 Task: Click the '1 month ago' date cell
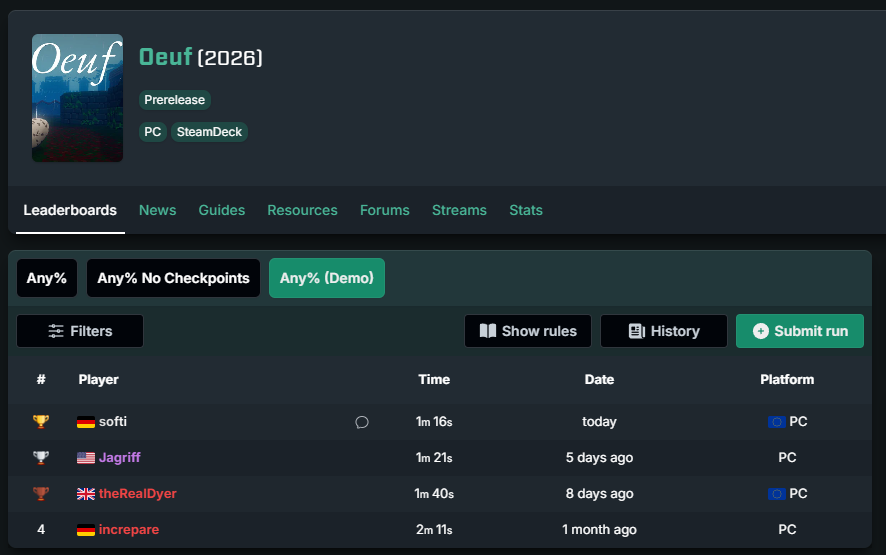pyautogui.click(x=599, y=530)
